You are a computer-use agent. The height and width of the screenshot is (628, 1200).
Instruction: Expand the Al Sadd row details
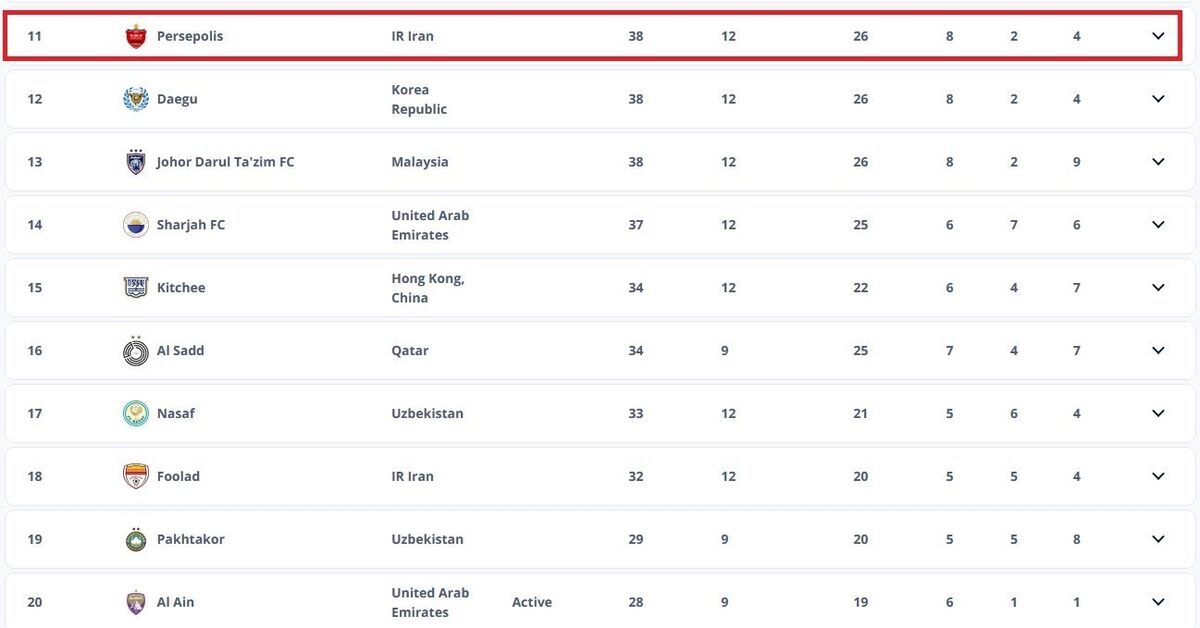pyautogui.click(x=1158, y=351)
